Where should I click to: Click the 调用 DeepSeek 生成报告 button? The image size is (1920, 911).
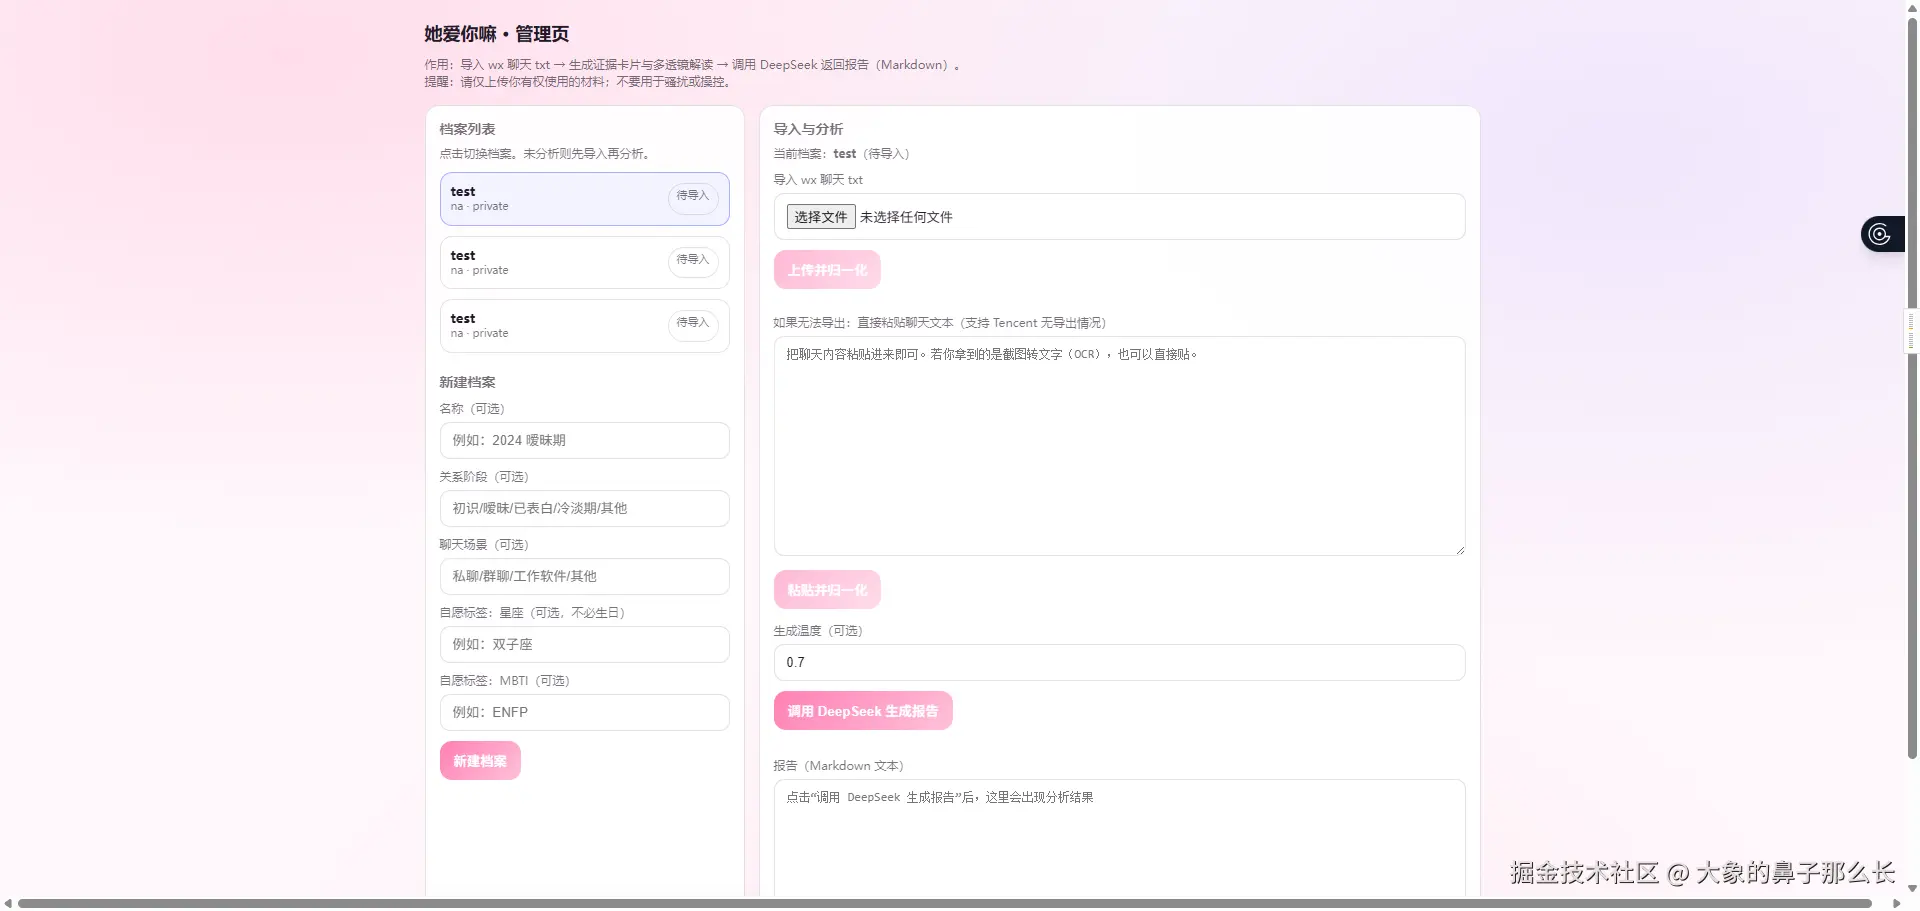(862, 710)
